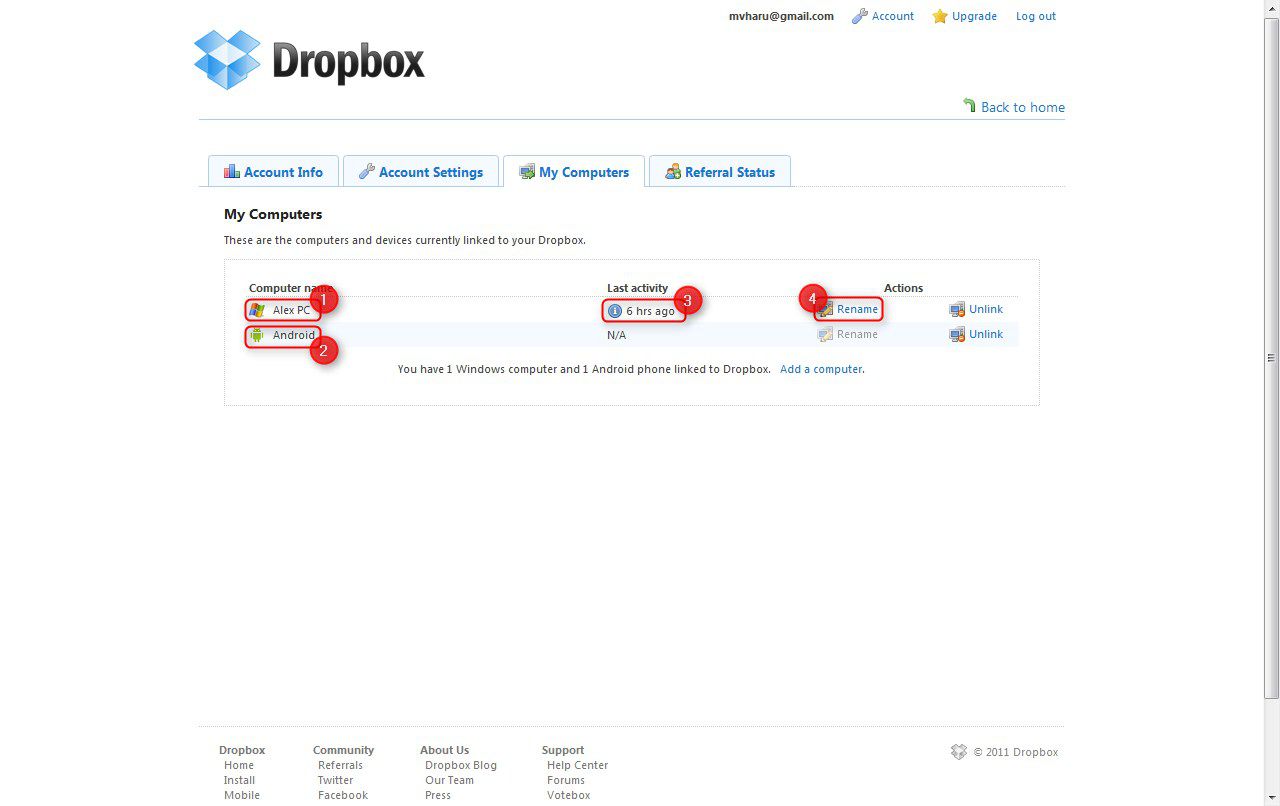Click the people icon on Referral Status tab
The image size is (1280, 806).
tap(673, 171)
